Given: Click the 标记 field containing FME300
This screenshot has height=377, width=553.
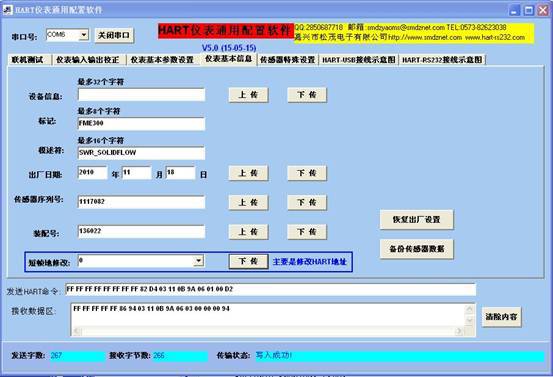Looking at the screenshot, I should (141, 124).
